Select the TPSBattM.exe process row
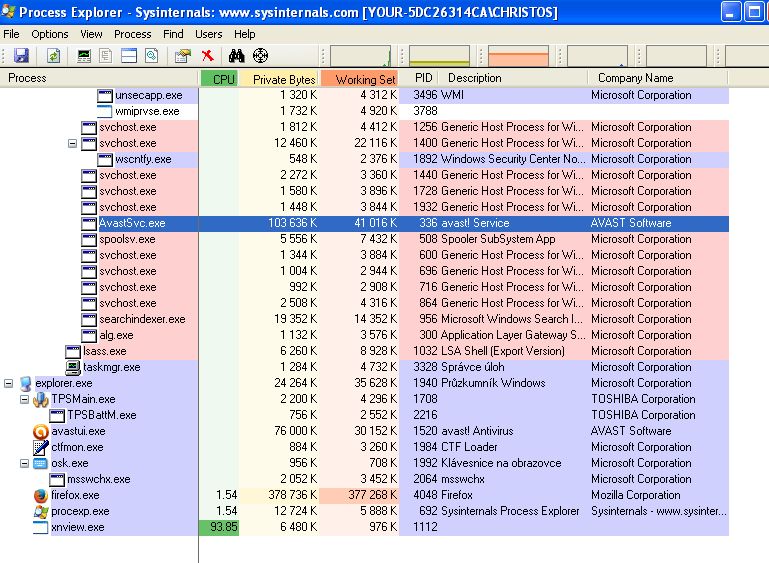 click(x=364, y=415)
